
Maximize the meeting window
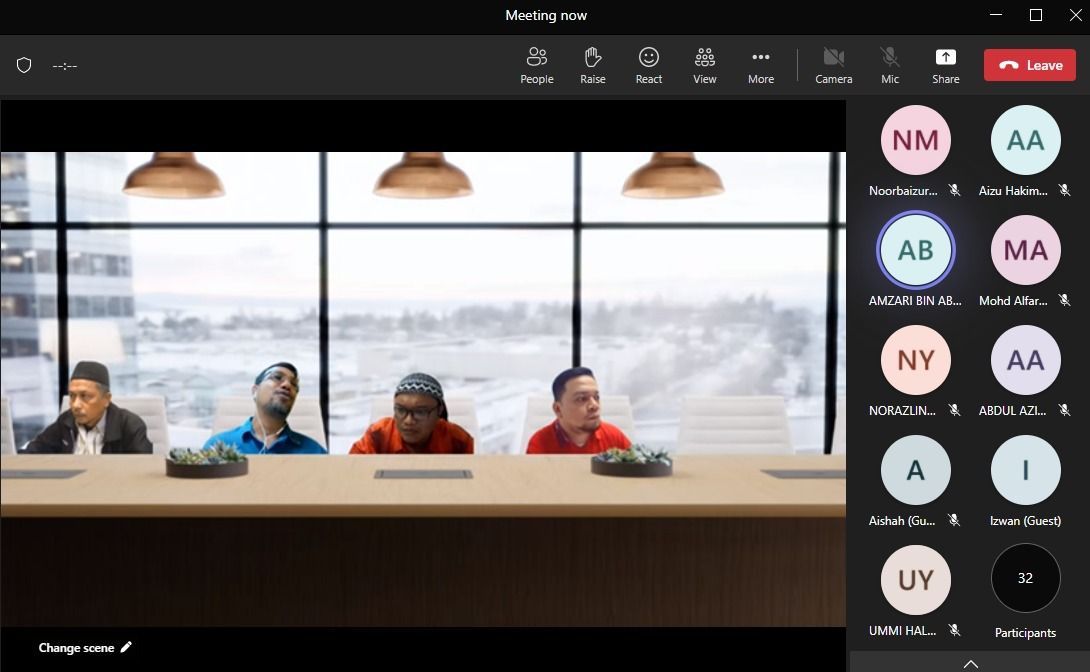tap(1036, 15)
